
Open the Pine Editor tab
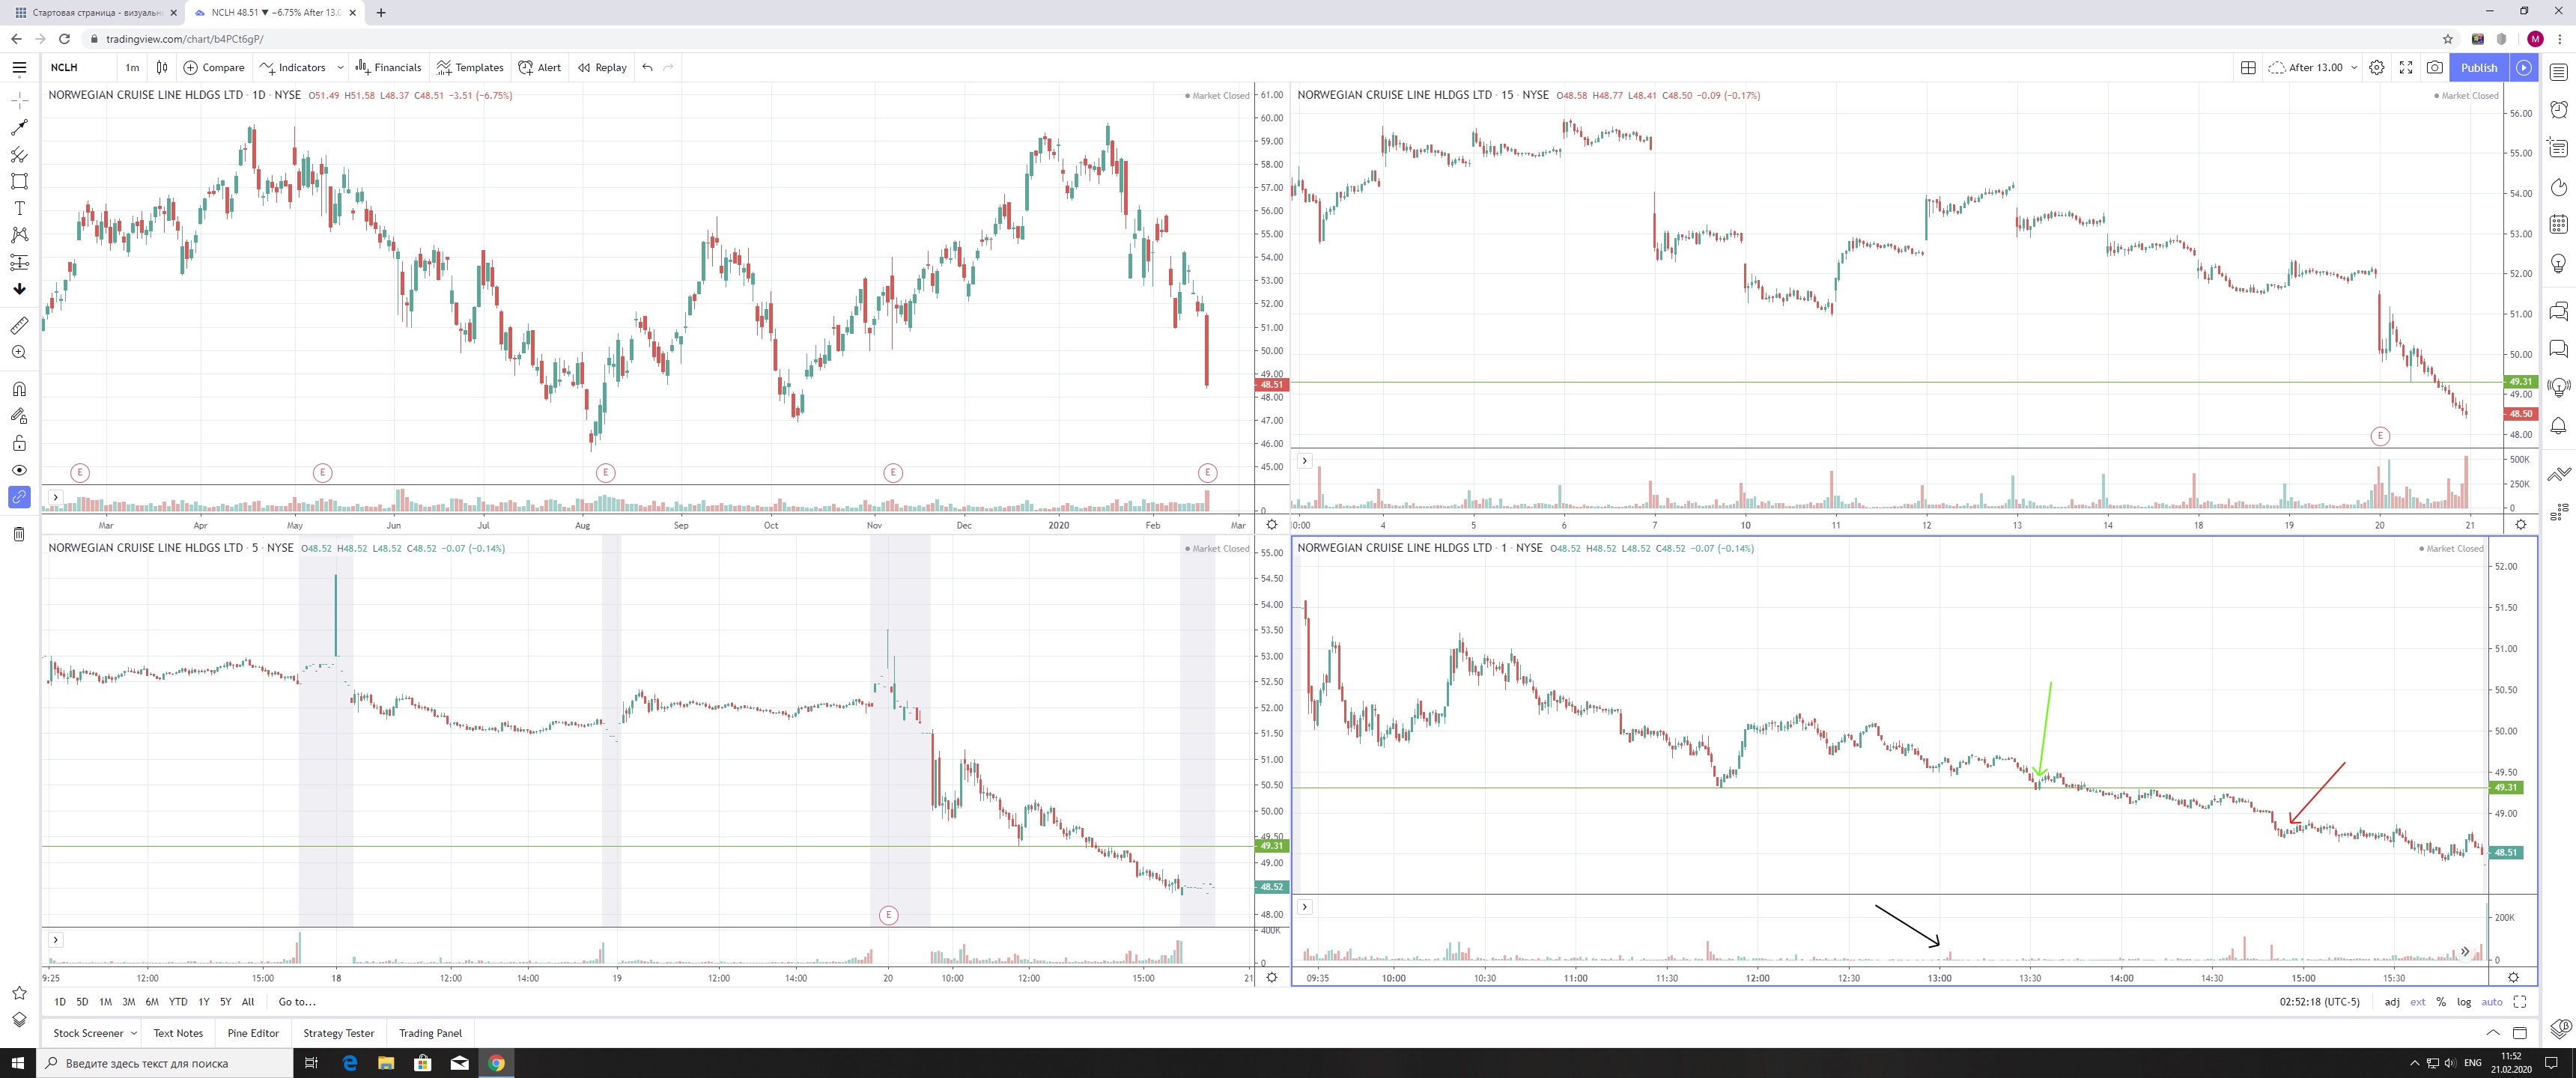tap(253, 1033)
